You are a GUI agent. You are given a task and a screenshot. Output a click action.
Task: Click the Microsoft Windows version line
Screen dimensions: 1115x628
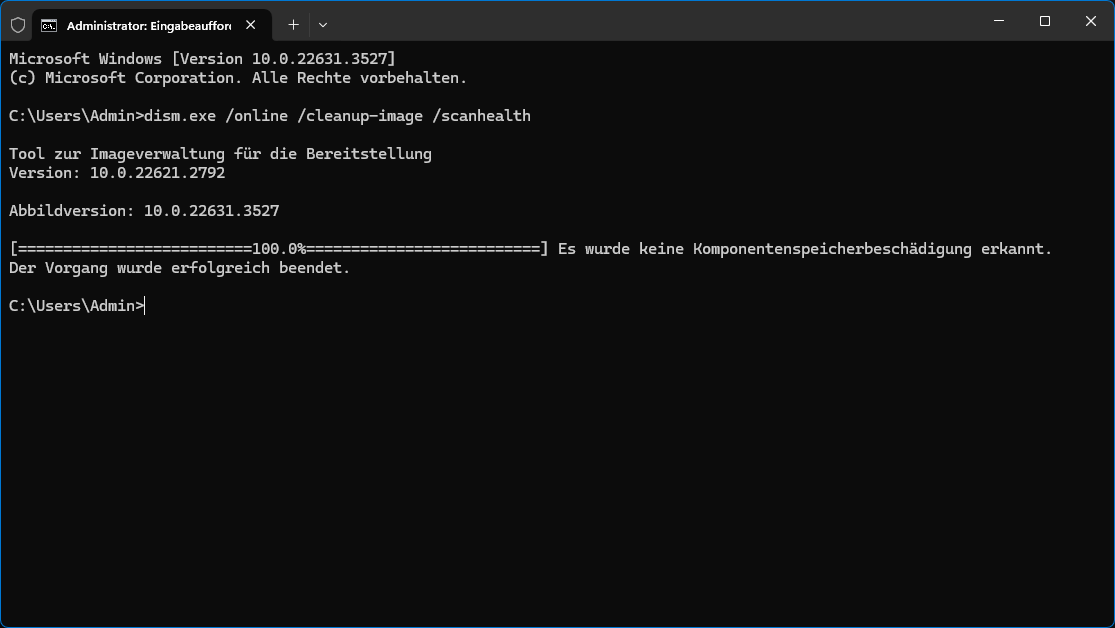tap(202, 59)
